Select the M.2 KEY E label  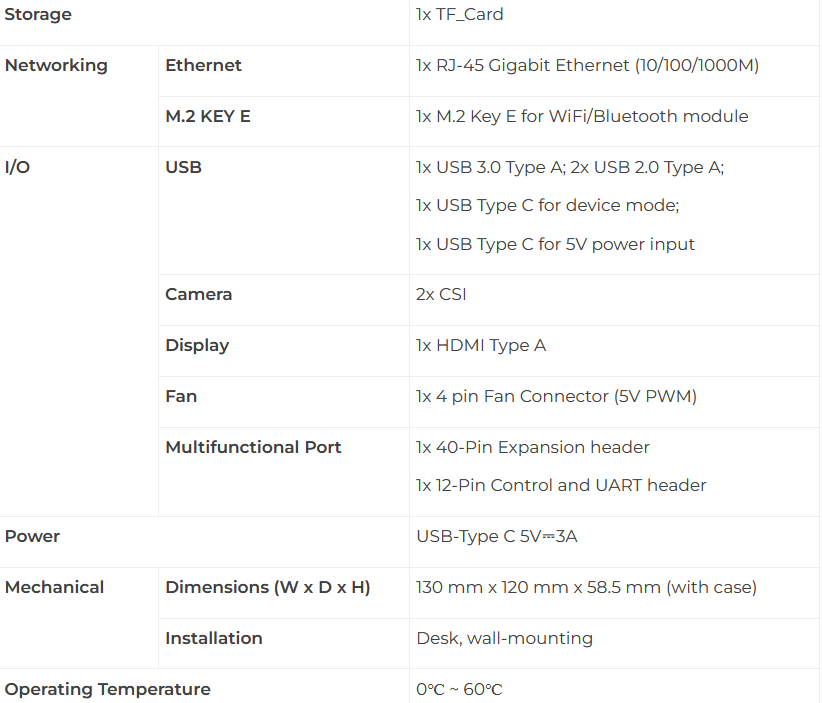(208, 116)
